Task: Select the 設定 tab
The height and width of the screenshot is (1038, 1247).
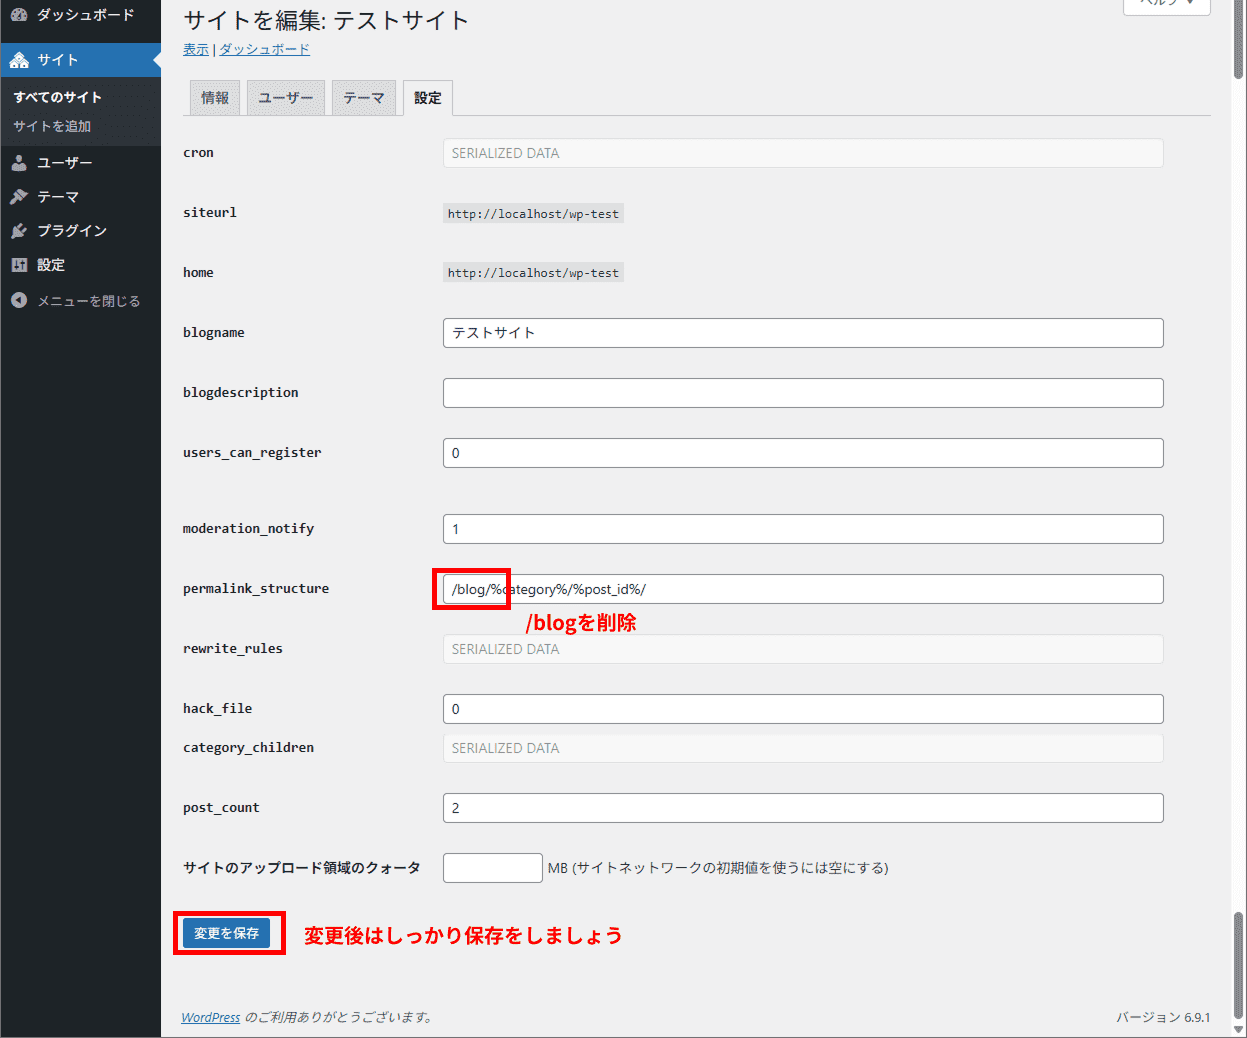Action: click(427, 97)
